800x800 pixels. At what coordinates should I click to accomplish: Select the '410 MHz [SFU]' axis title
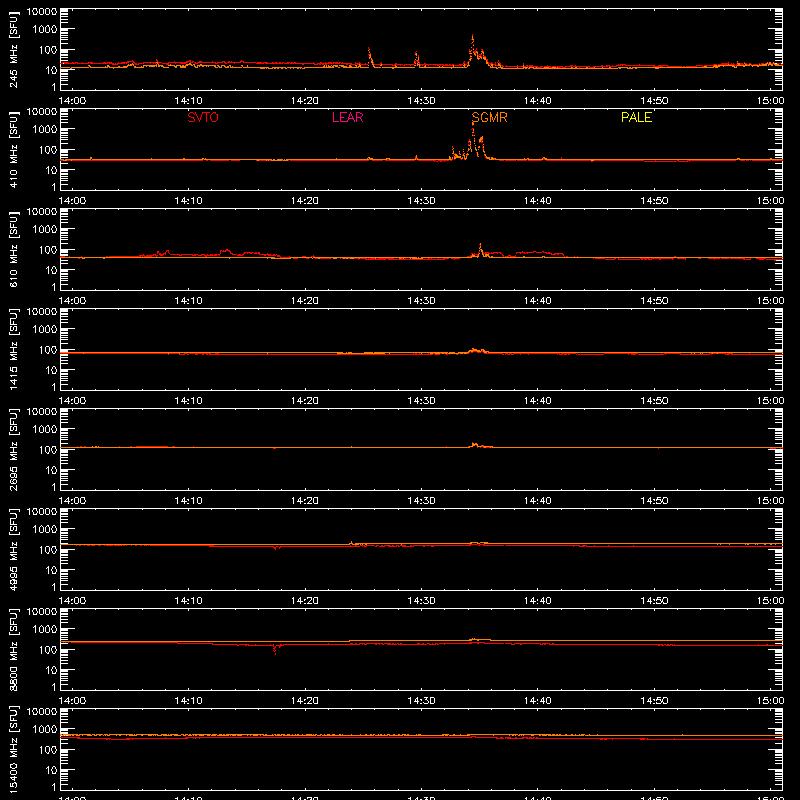pos(13,149)
